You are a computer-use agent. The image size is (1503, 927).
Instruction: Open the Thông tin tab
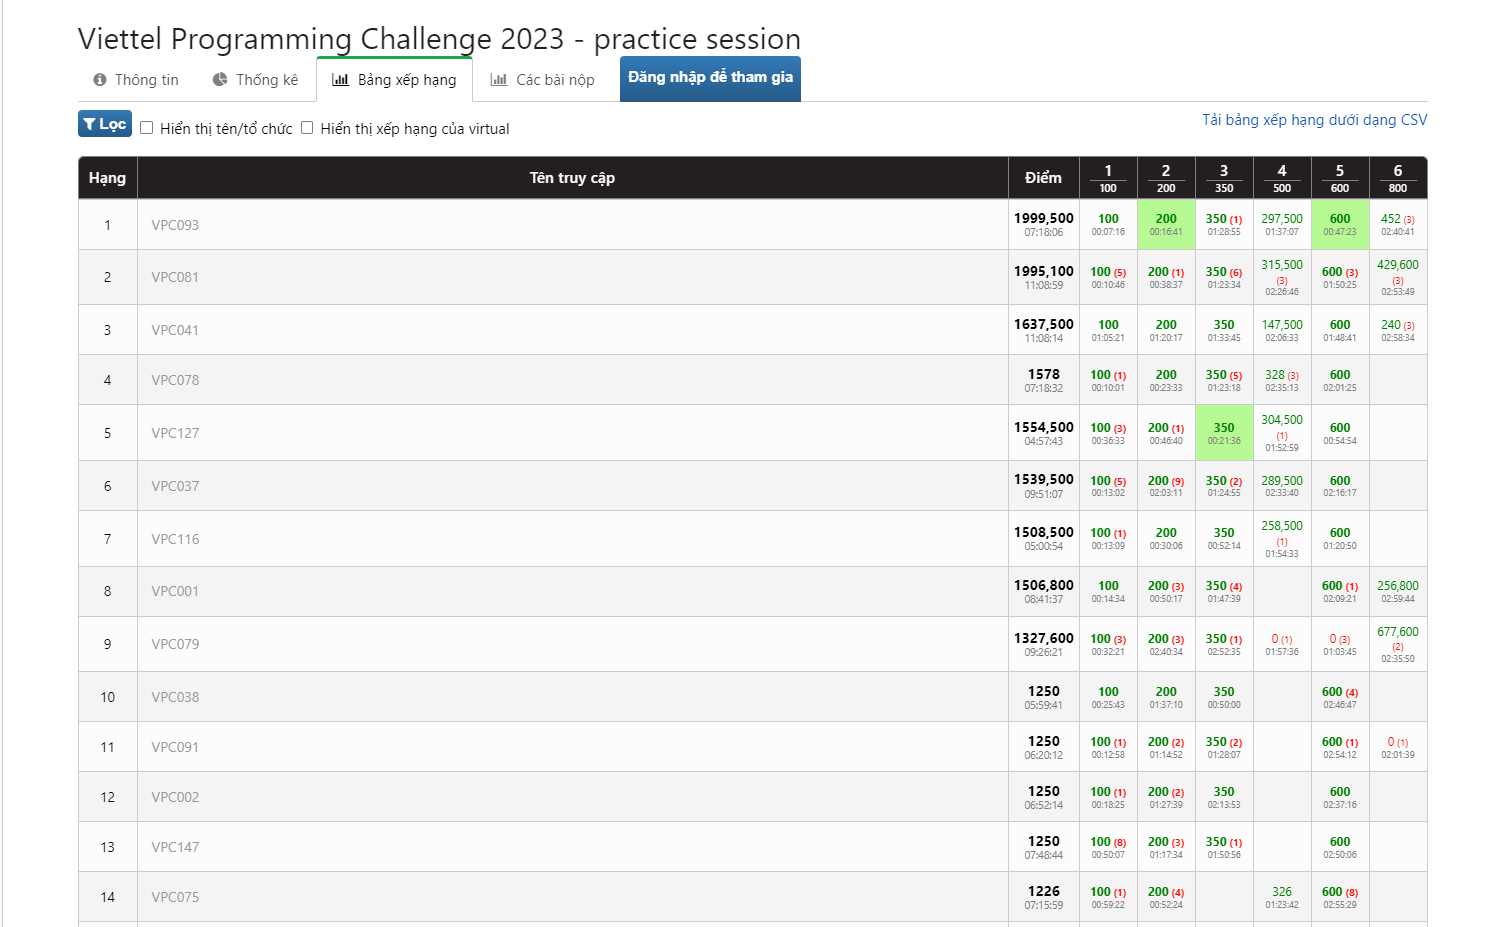[136, 80]
